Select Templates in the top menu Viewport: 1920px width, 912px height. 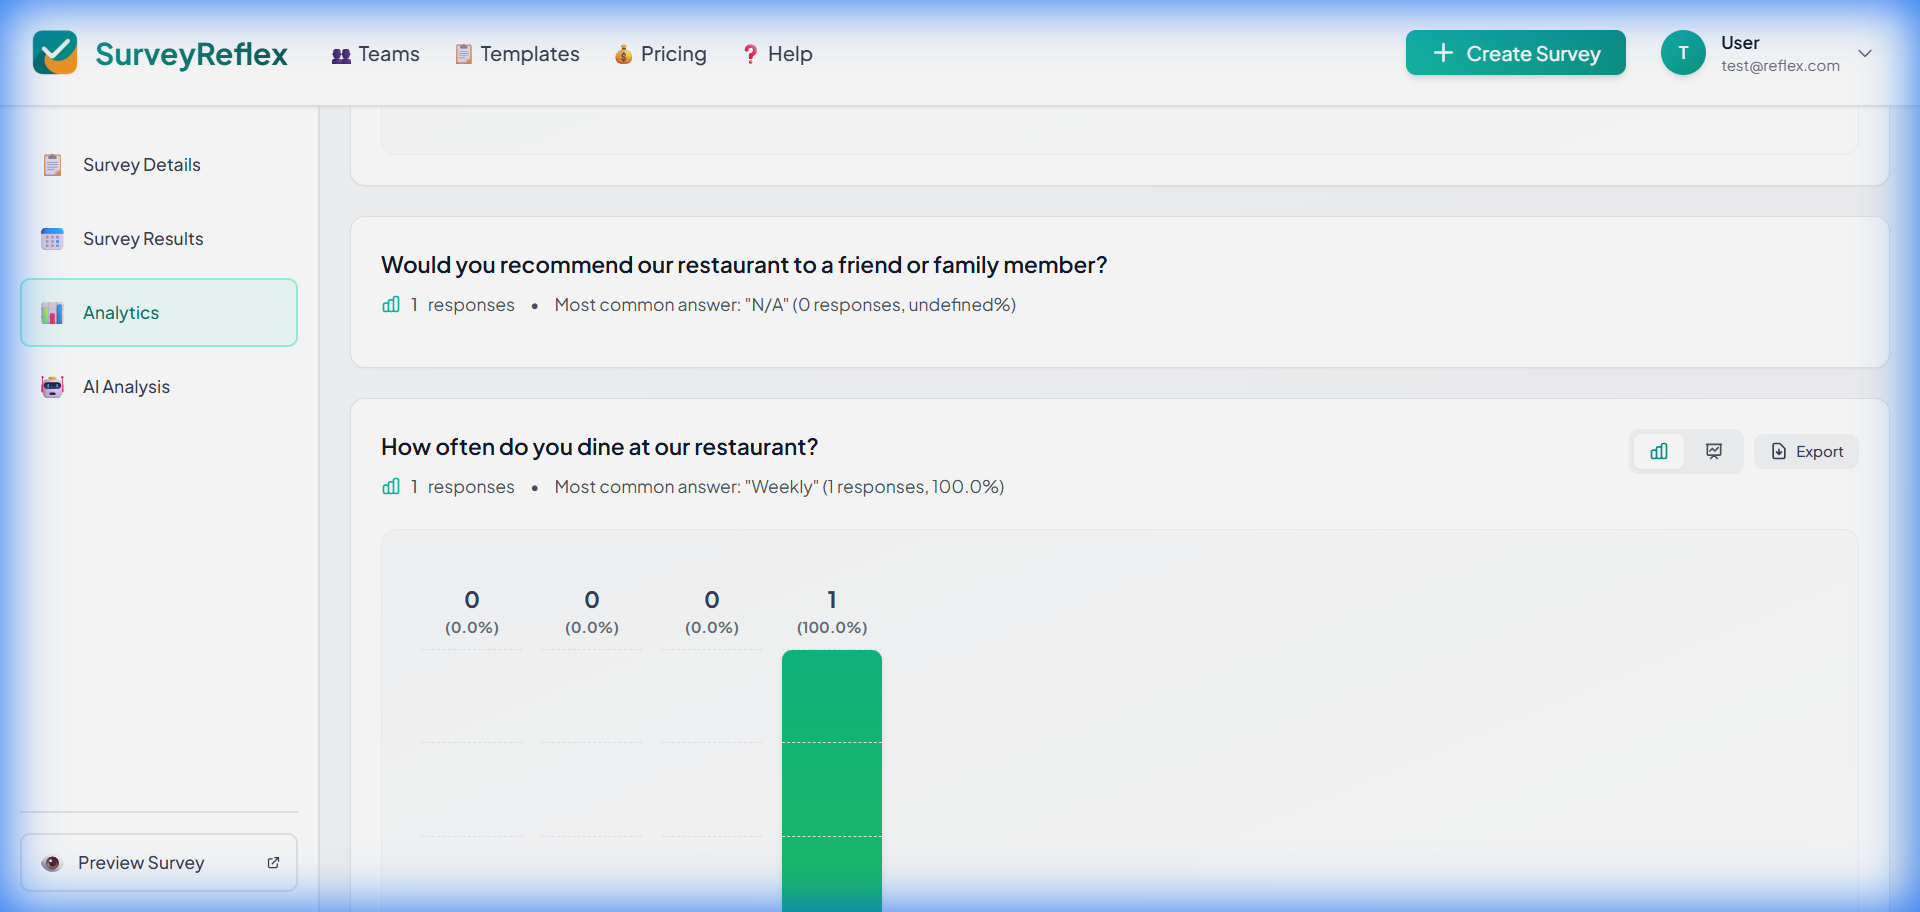[517, 54]
